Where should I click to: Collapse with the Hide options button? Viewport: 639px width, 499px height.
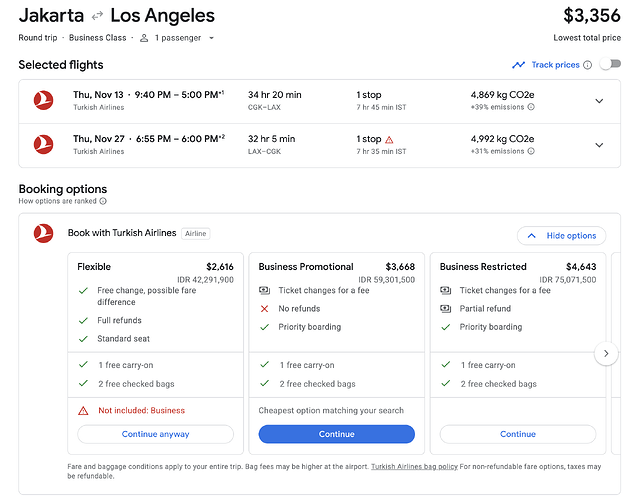pos(561,236)
